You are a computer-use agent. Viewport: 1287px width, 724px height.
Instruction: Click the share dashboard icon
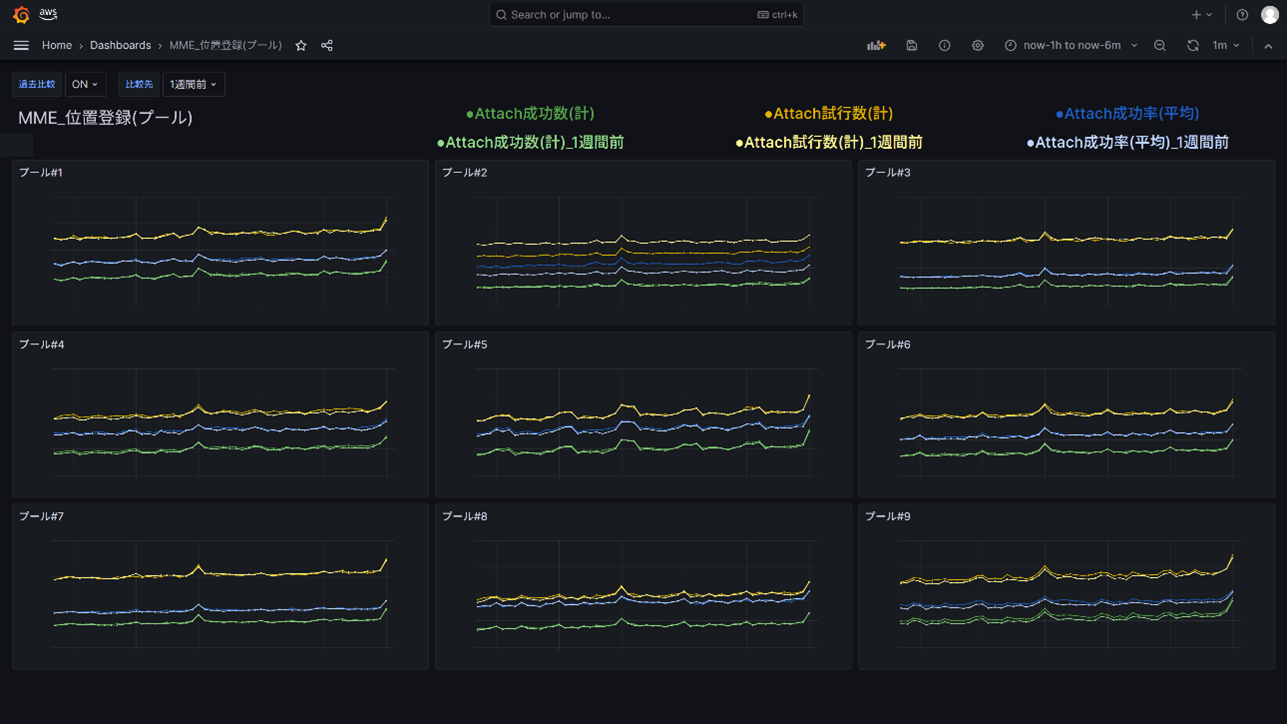[327, 46]
